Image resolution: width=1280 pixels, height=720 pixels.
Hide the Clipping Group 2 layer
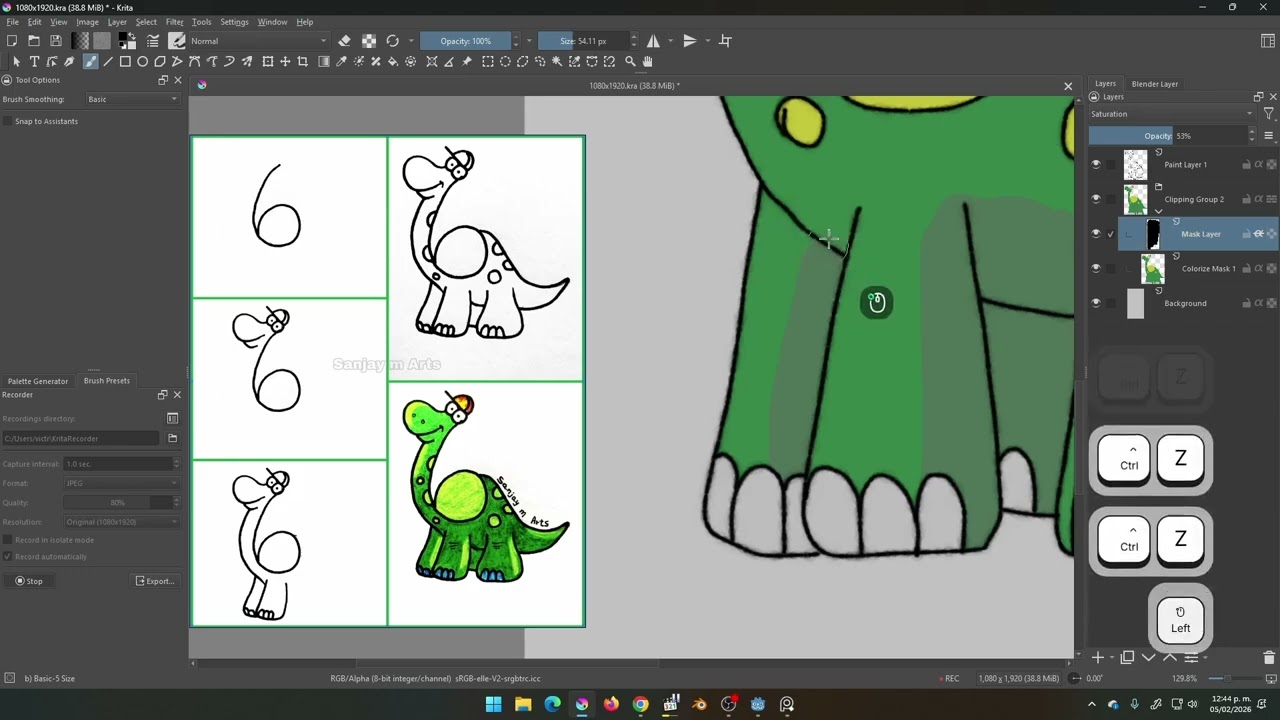point(1096,199)
